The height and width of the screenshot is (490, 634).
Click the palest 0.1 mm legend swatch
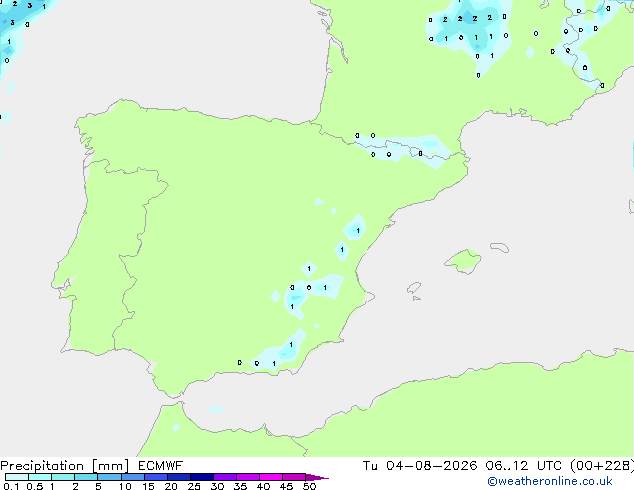(17, 477)
